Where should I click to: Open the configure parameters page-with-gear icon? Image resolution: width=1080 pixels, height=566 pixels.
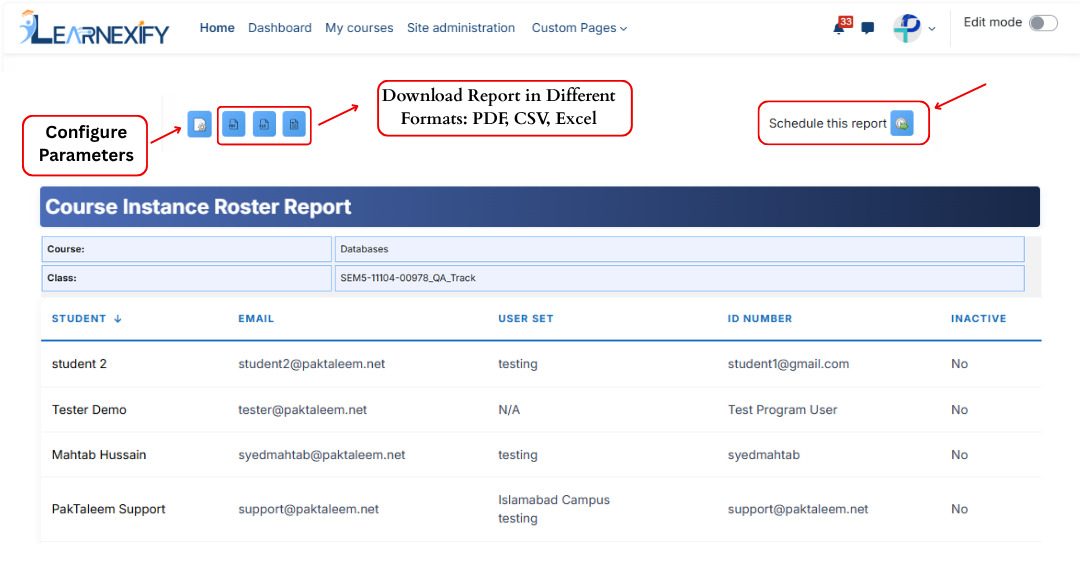pyautogui.click(x=200, y=125)
